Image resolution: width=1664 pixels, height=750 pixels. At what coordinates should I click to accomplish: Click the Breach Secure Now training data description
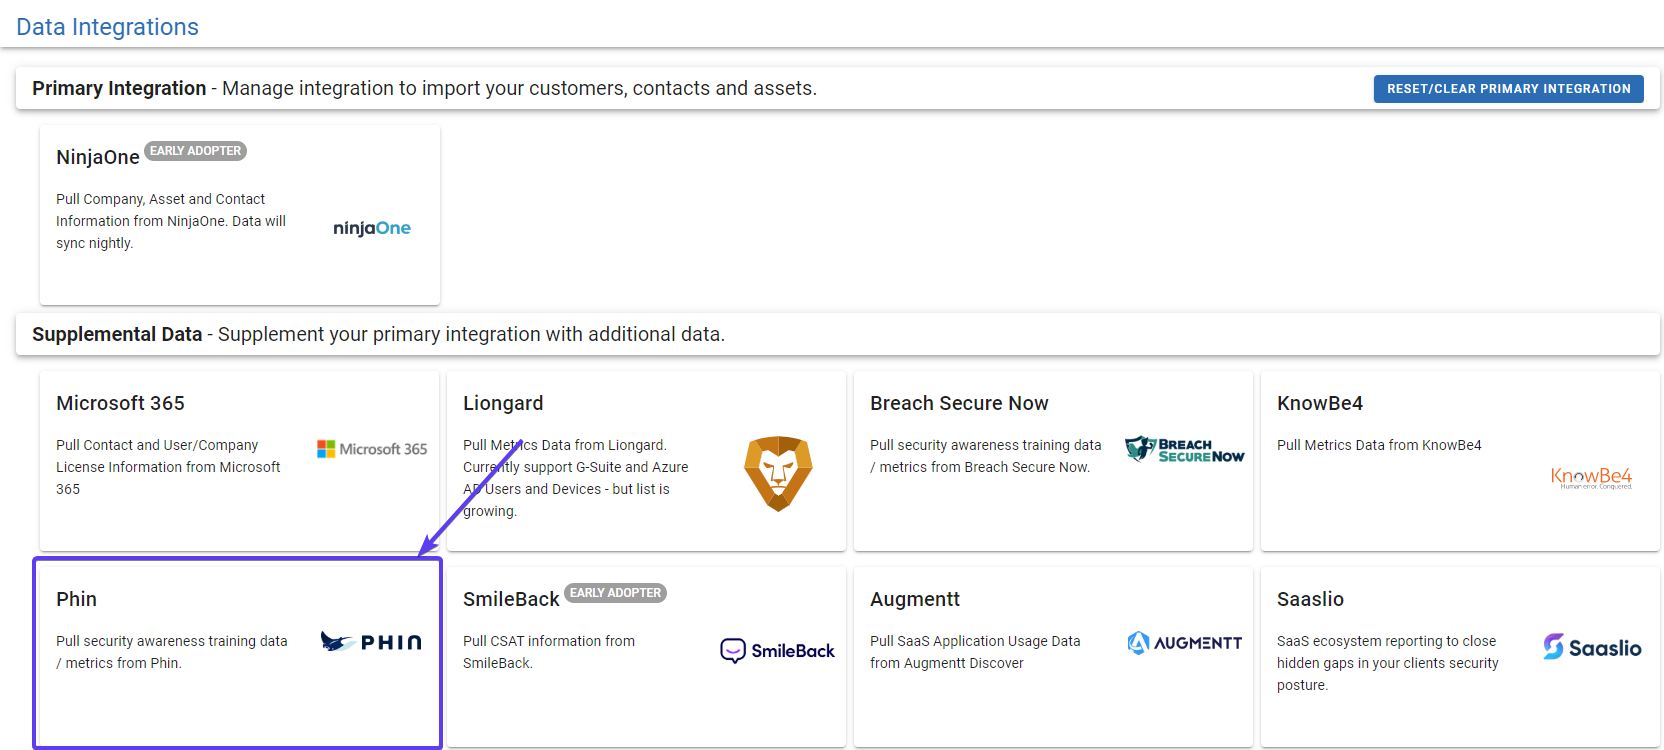[985, 456]
